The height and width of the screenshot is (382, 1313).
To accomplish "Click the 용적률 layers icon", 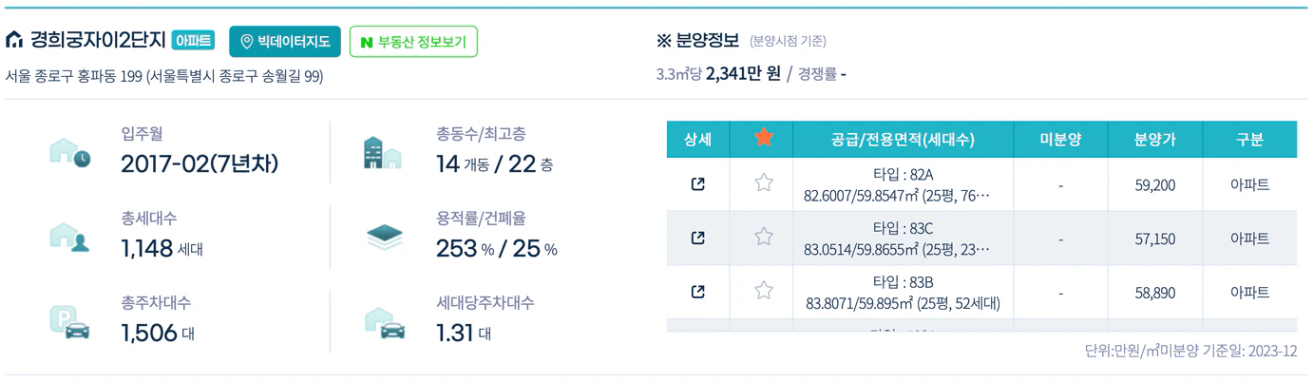I will click(x=384, y=236).
